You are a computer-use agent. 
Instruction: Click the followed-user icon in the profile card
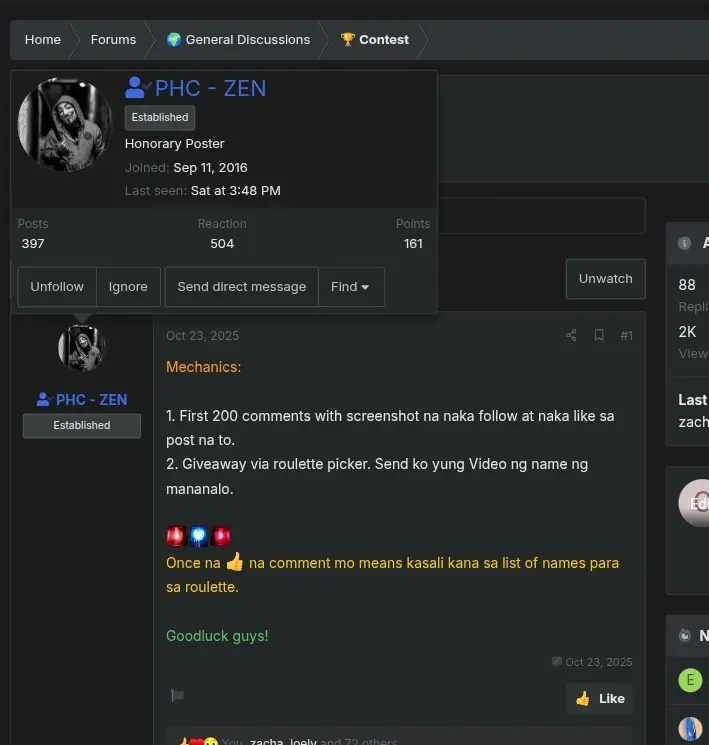click(137, 88)
